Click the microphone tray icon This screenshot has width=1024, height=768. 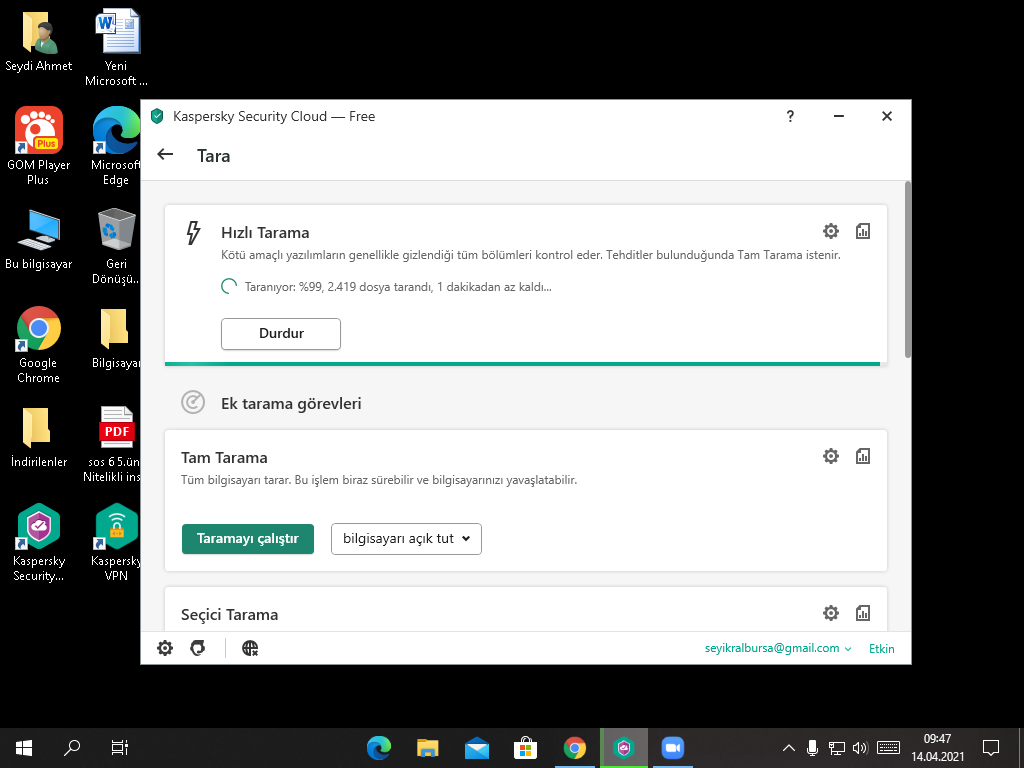click(x=812, y=748)
